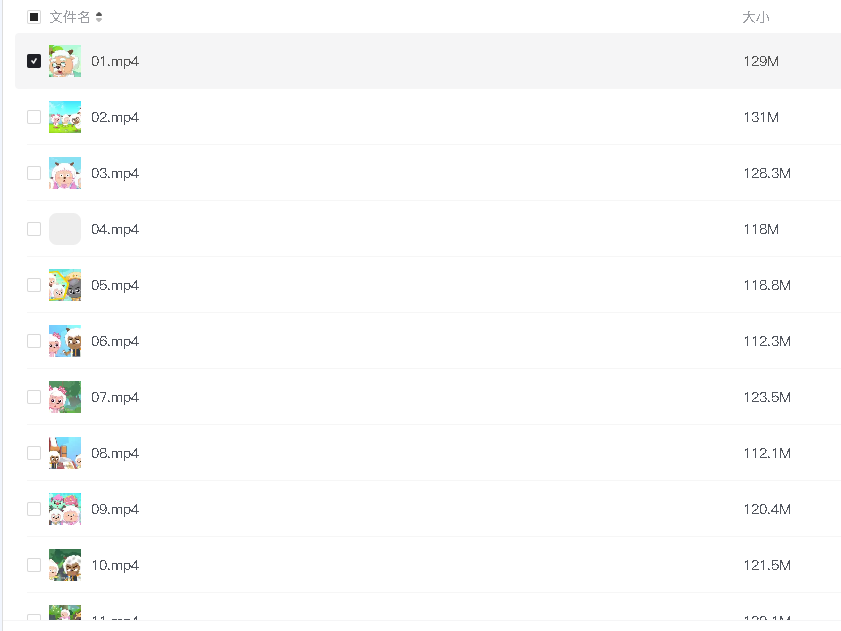
Task: Click the 05.mp4 video thumbnail icon
Action: (x=65, y=285)
